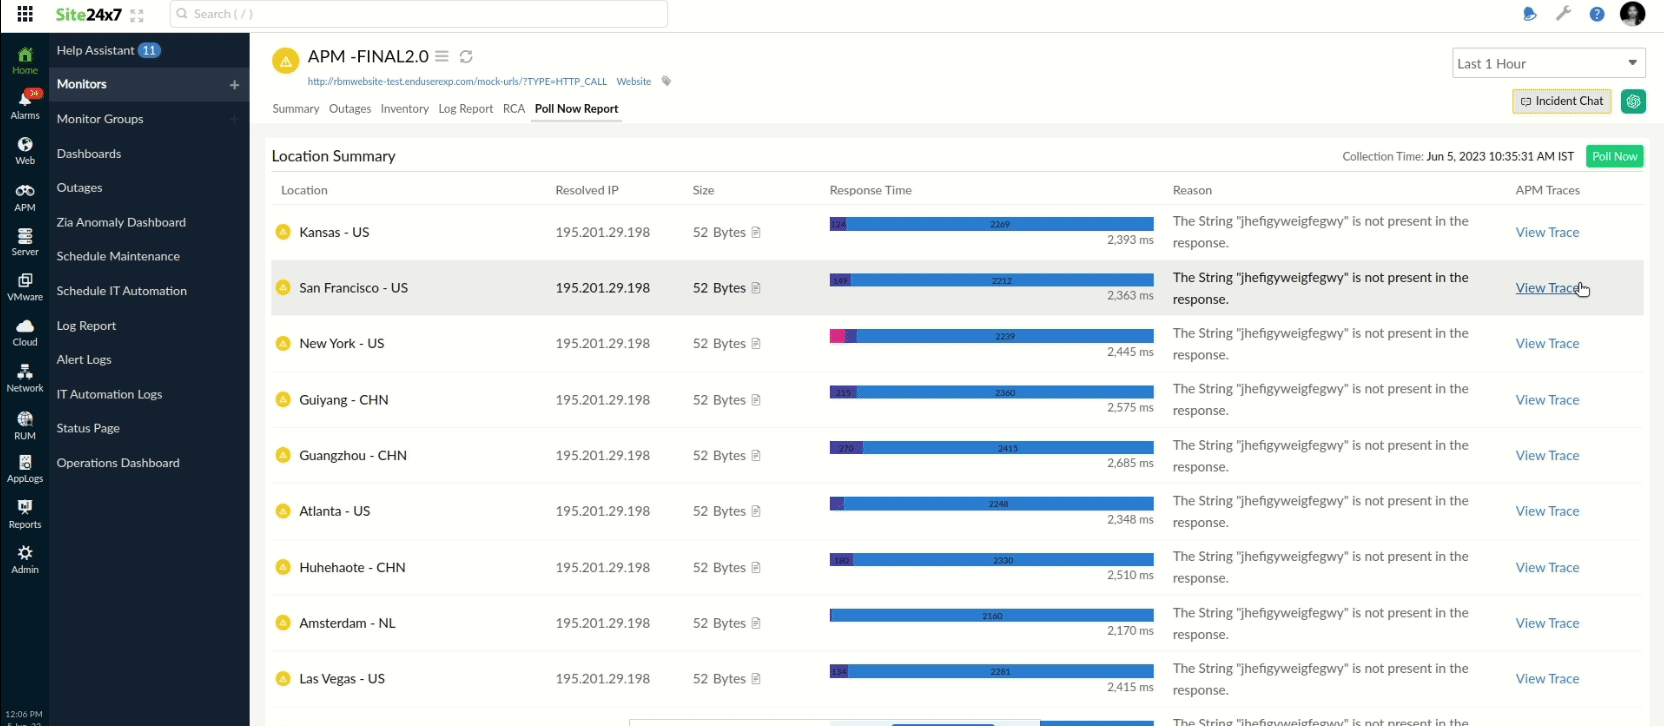Open the Last 1 Hour time dropdown
Screen dimensions: 1664x726
[1548, 63]
